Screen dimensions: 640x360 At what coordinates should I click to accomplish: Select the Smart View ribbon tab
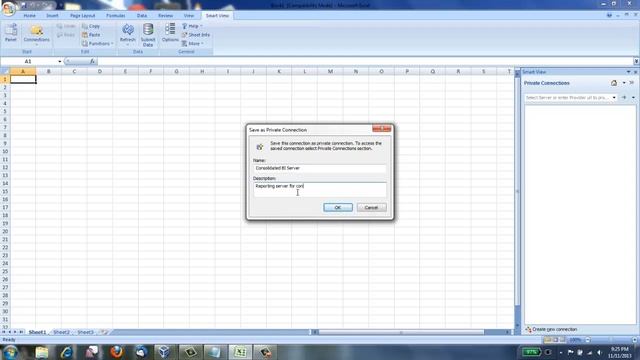(x=217, y=16)
